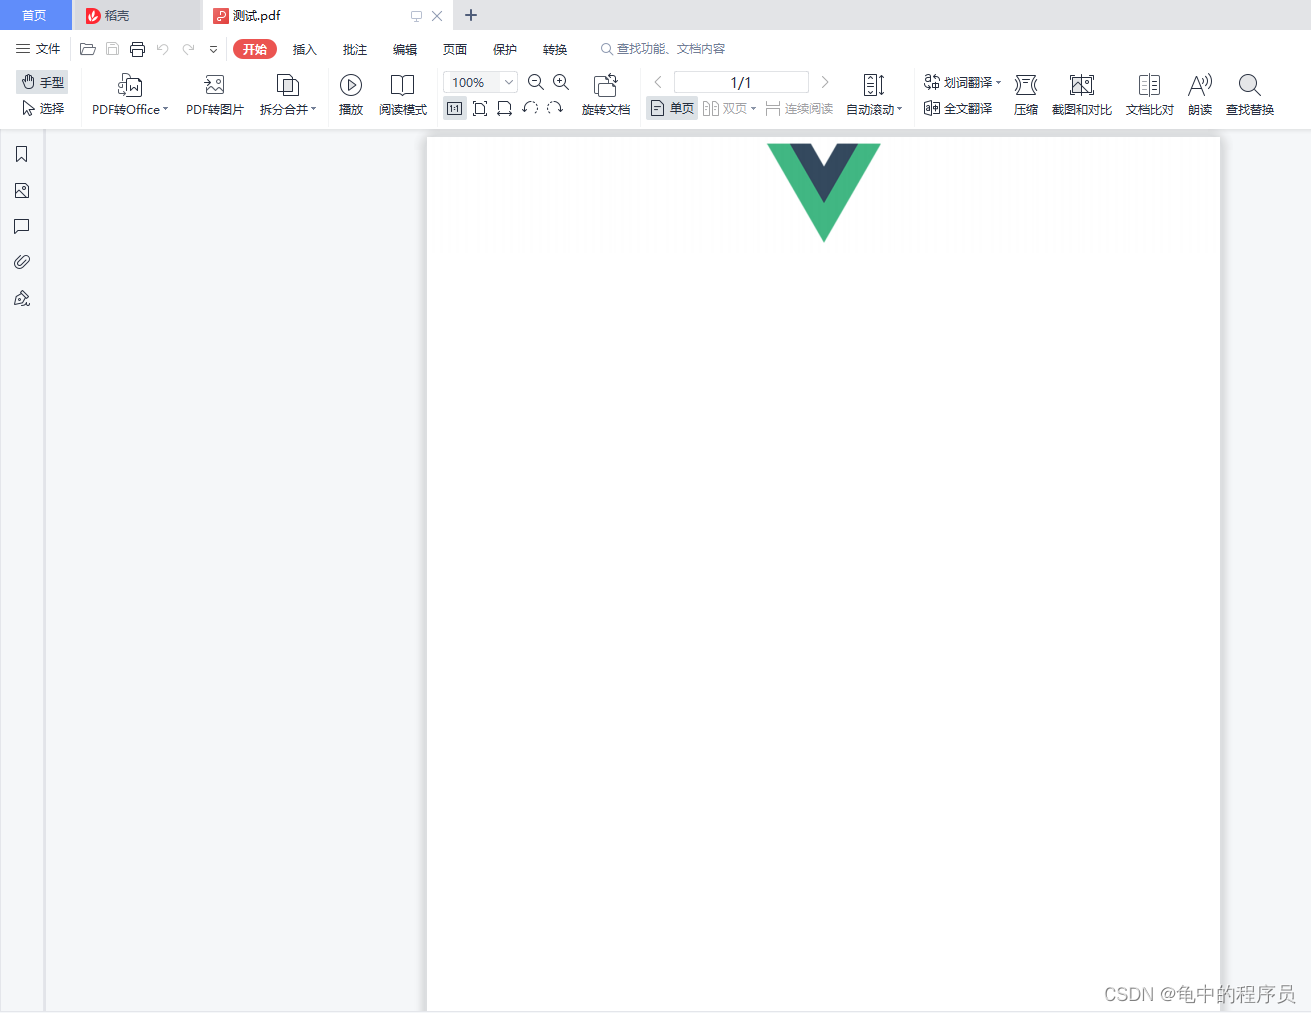Rotate view clockwise
This screenshot has height=1013, width=1311.
click(x=555, y=108)
